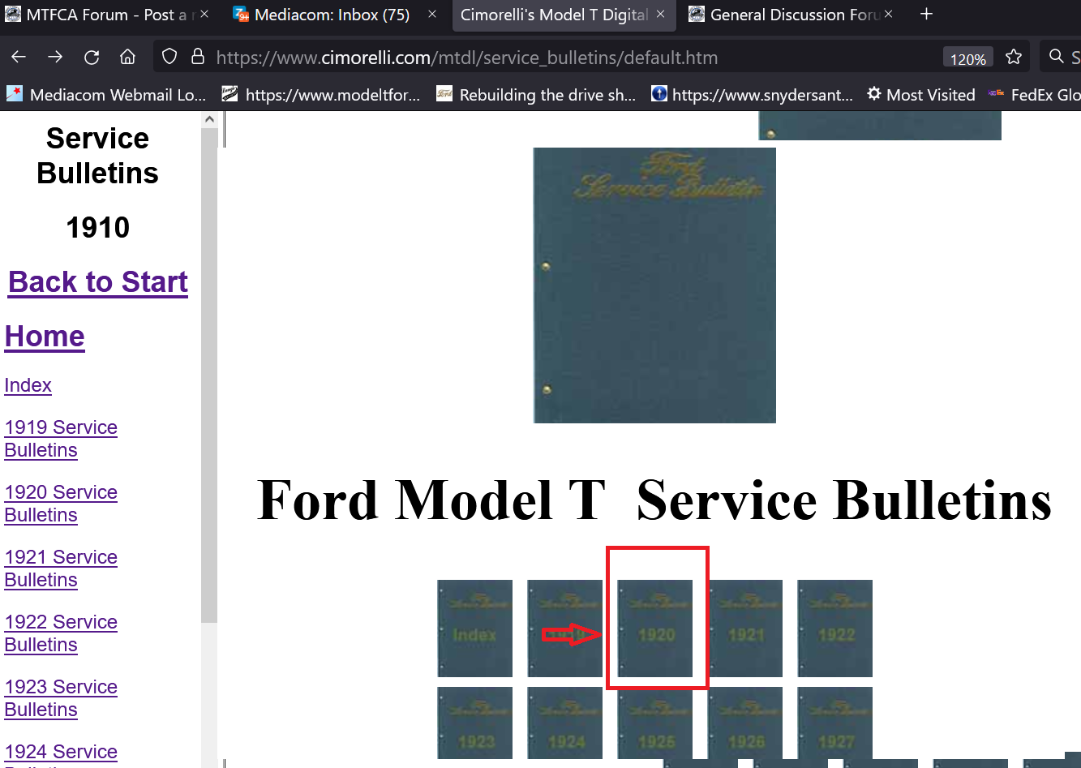The width and height of the screenshot is (1081, 768).
Task: Click the browser Back arrow button
Action: point(18,57)
